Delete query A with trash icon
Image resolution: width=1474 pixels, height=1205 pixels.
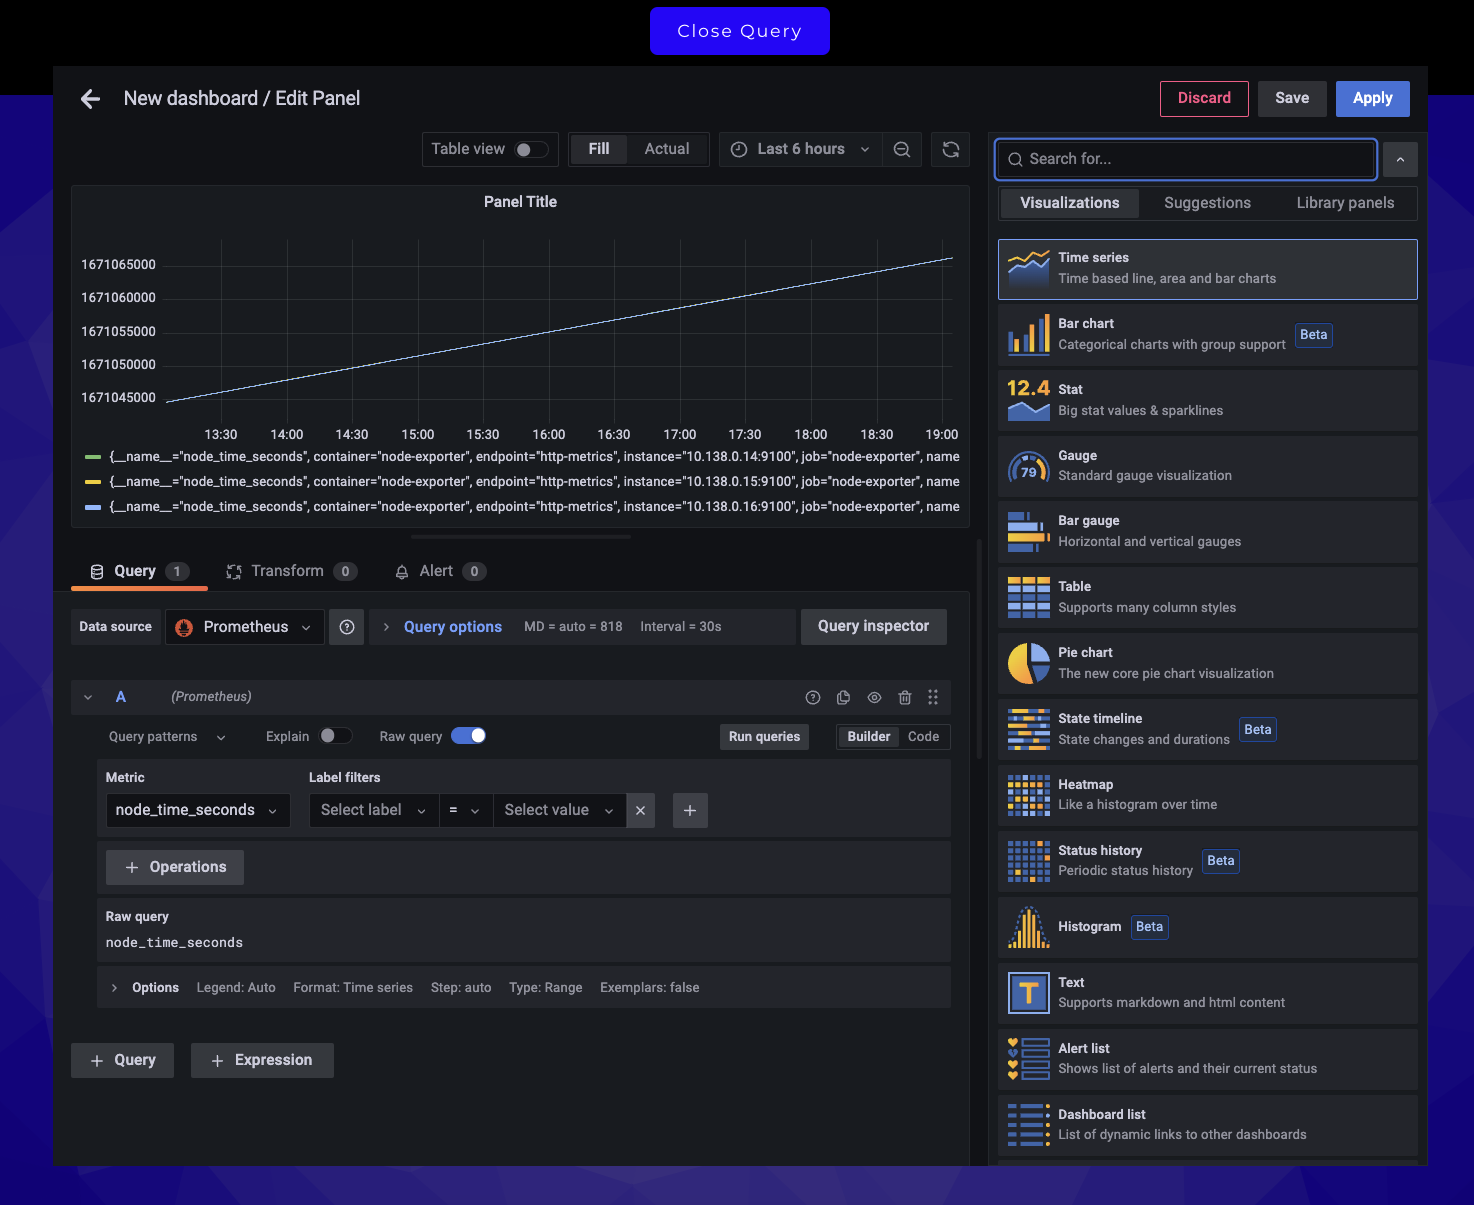(905, 697)
